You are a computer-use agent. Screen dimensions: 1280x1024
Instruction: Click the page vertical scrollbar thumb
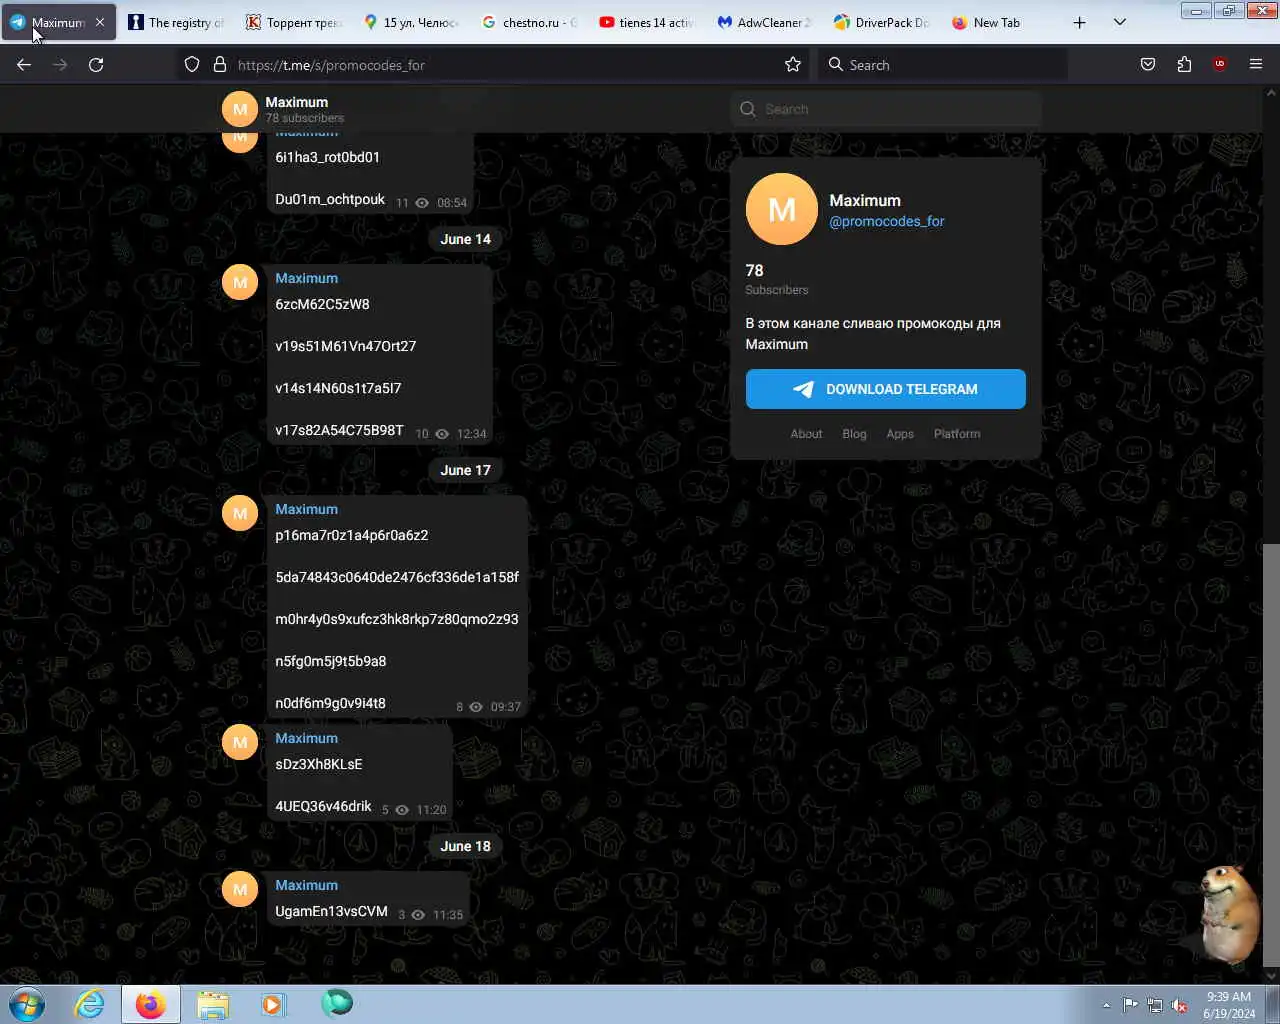(x=1271, y=755)
